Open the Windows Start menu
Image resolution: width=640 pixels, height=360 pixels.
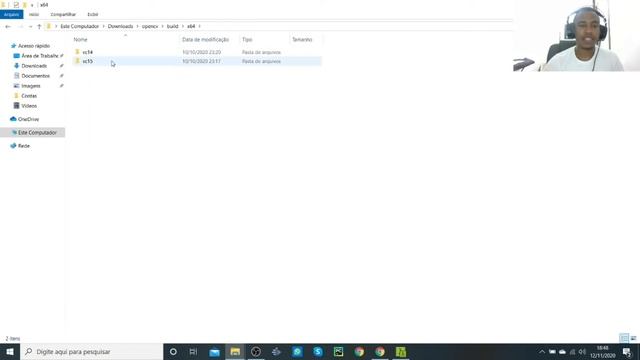click(x=10, y=351)
